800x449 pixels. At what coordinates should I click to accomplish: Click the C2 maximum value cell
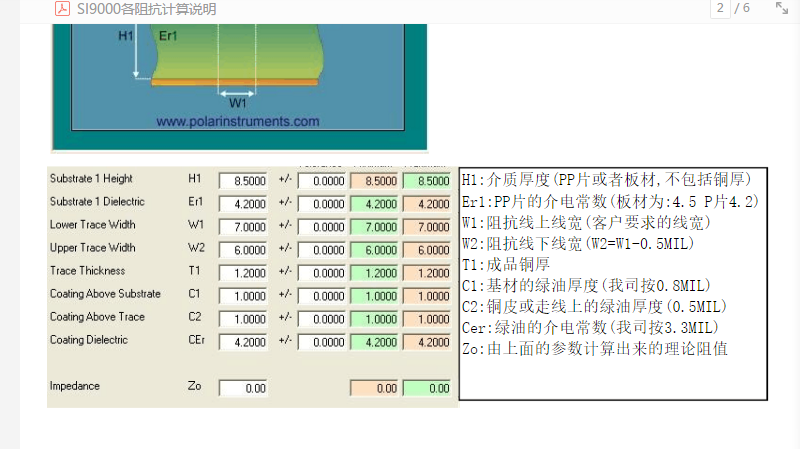[x=427, y=319]
